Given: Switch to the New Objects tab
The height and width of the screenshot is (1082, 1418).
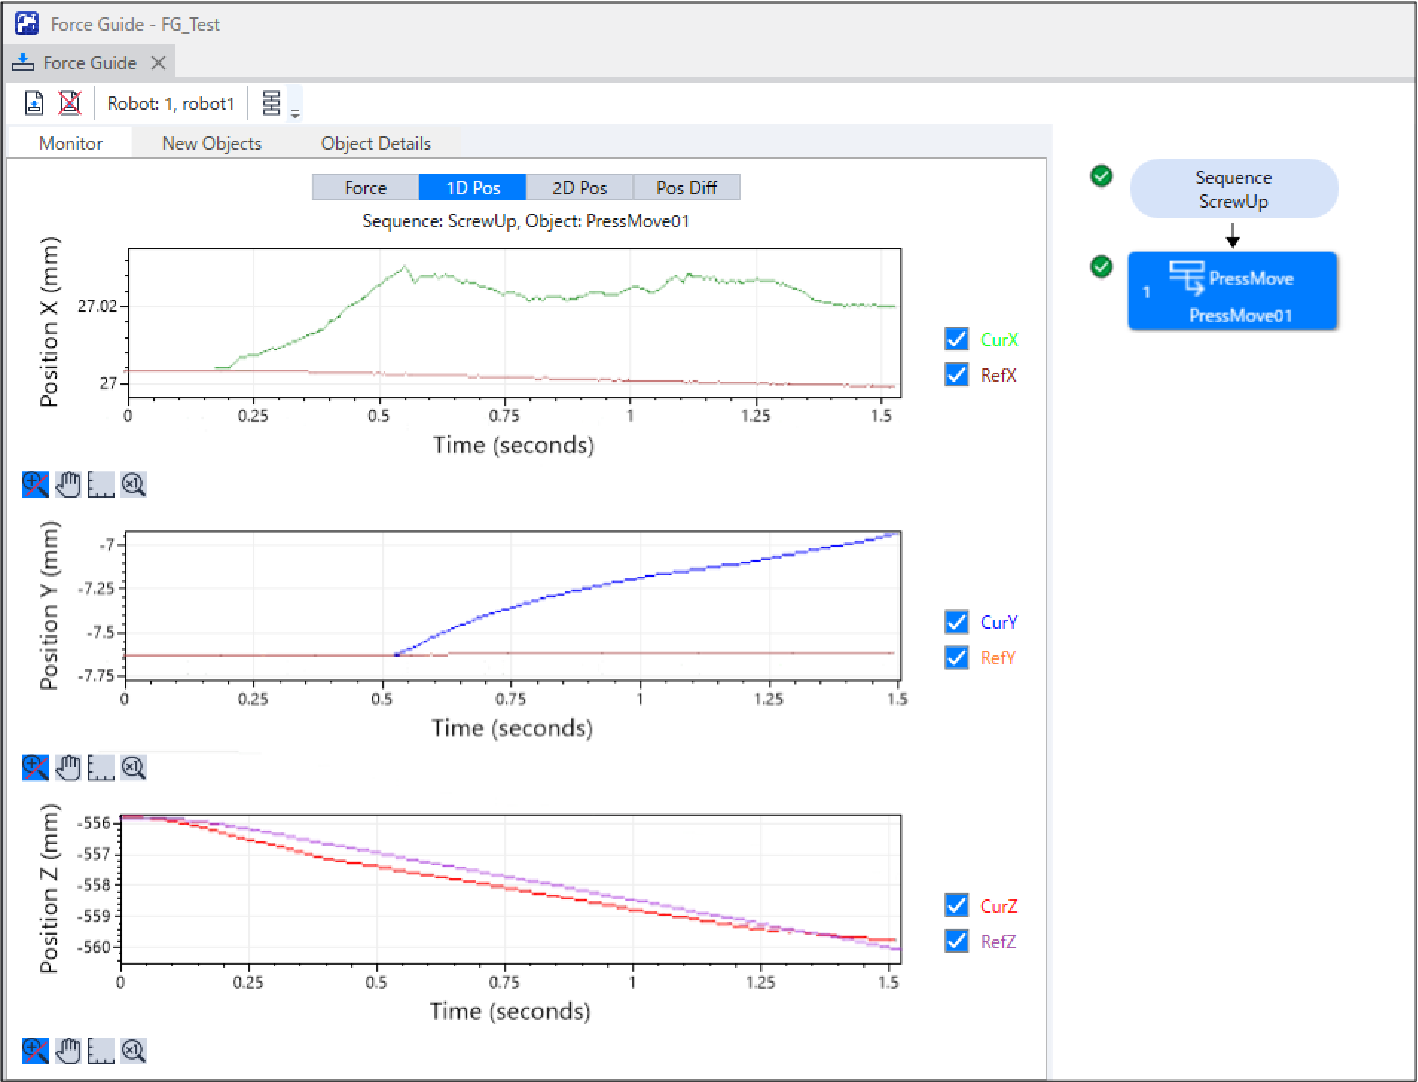Looking at the screenshot, I should [212, 143].
